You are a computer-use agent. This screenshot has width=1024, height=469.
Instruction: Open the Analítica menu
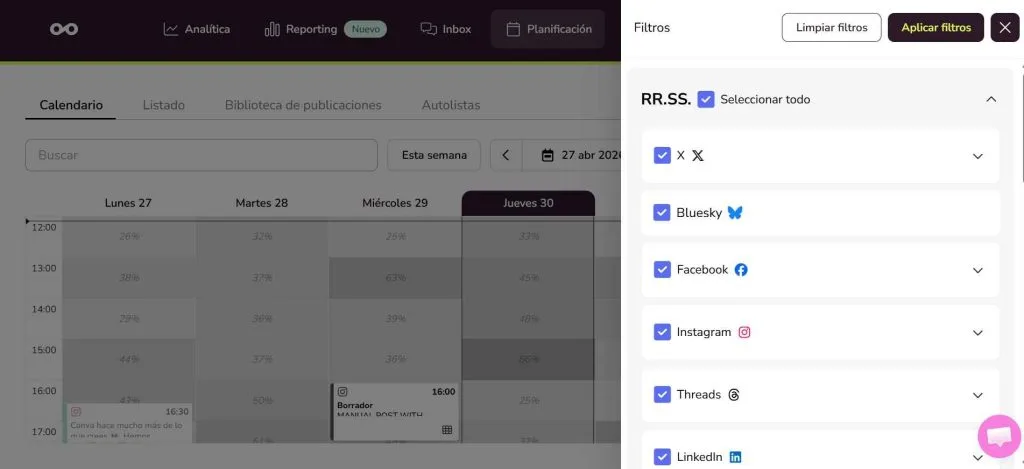(197, 29)
